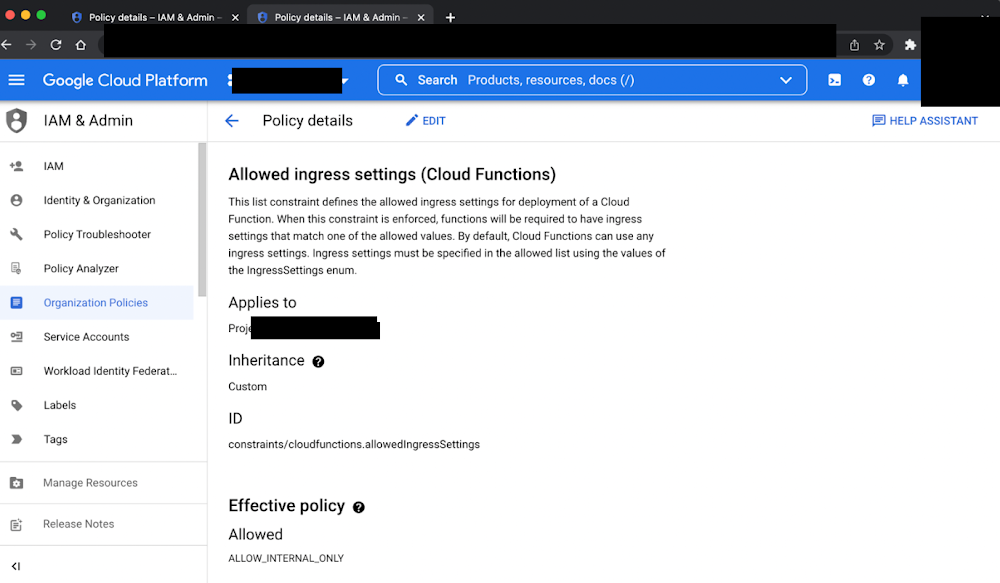1000x583 pixels.
Task: Select Identity & Organization in sidebar
Action: (97, 200)
